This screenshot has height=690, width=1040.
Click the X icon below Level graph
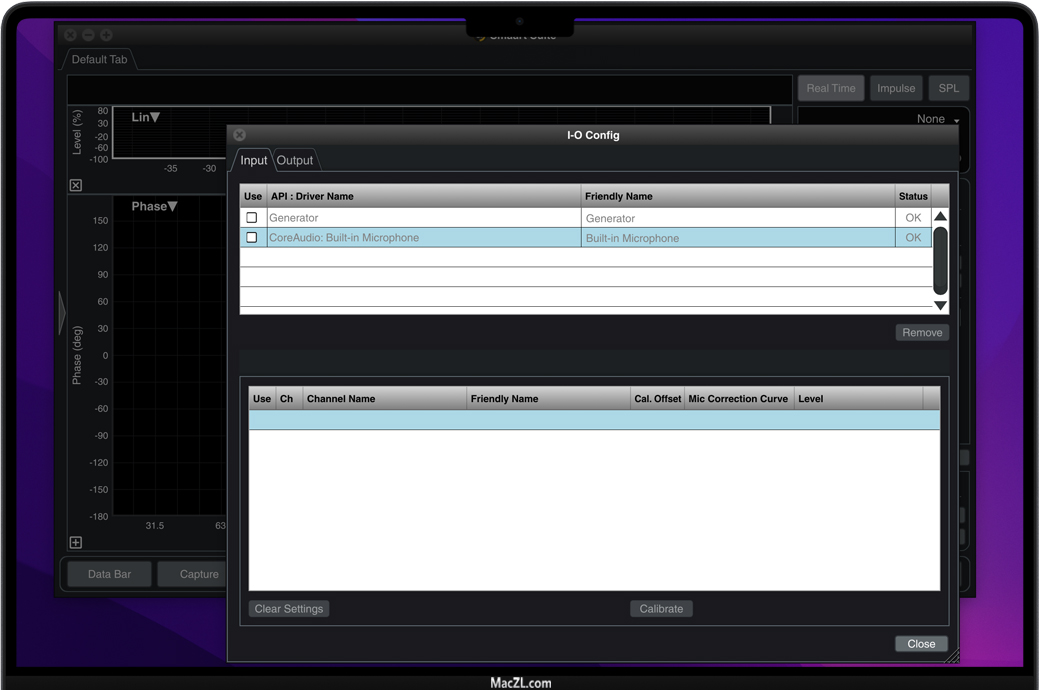coord(76,185)
